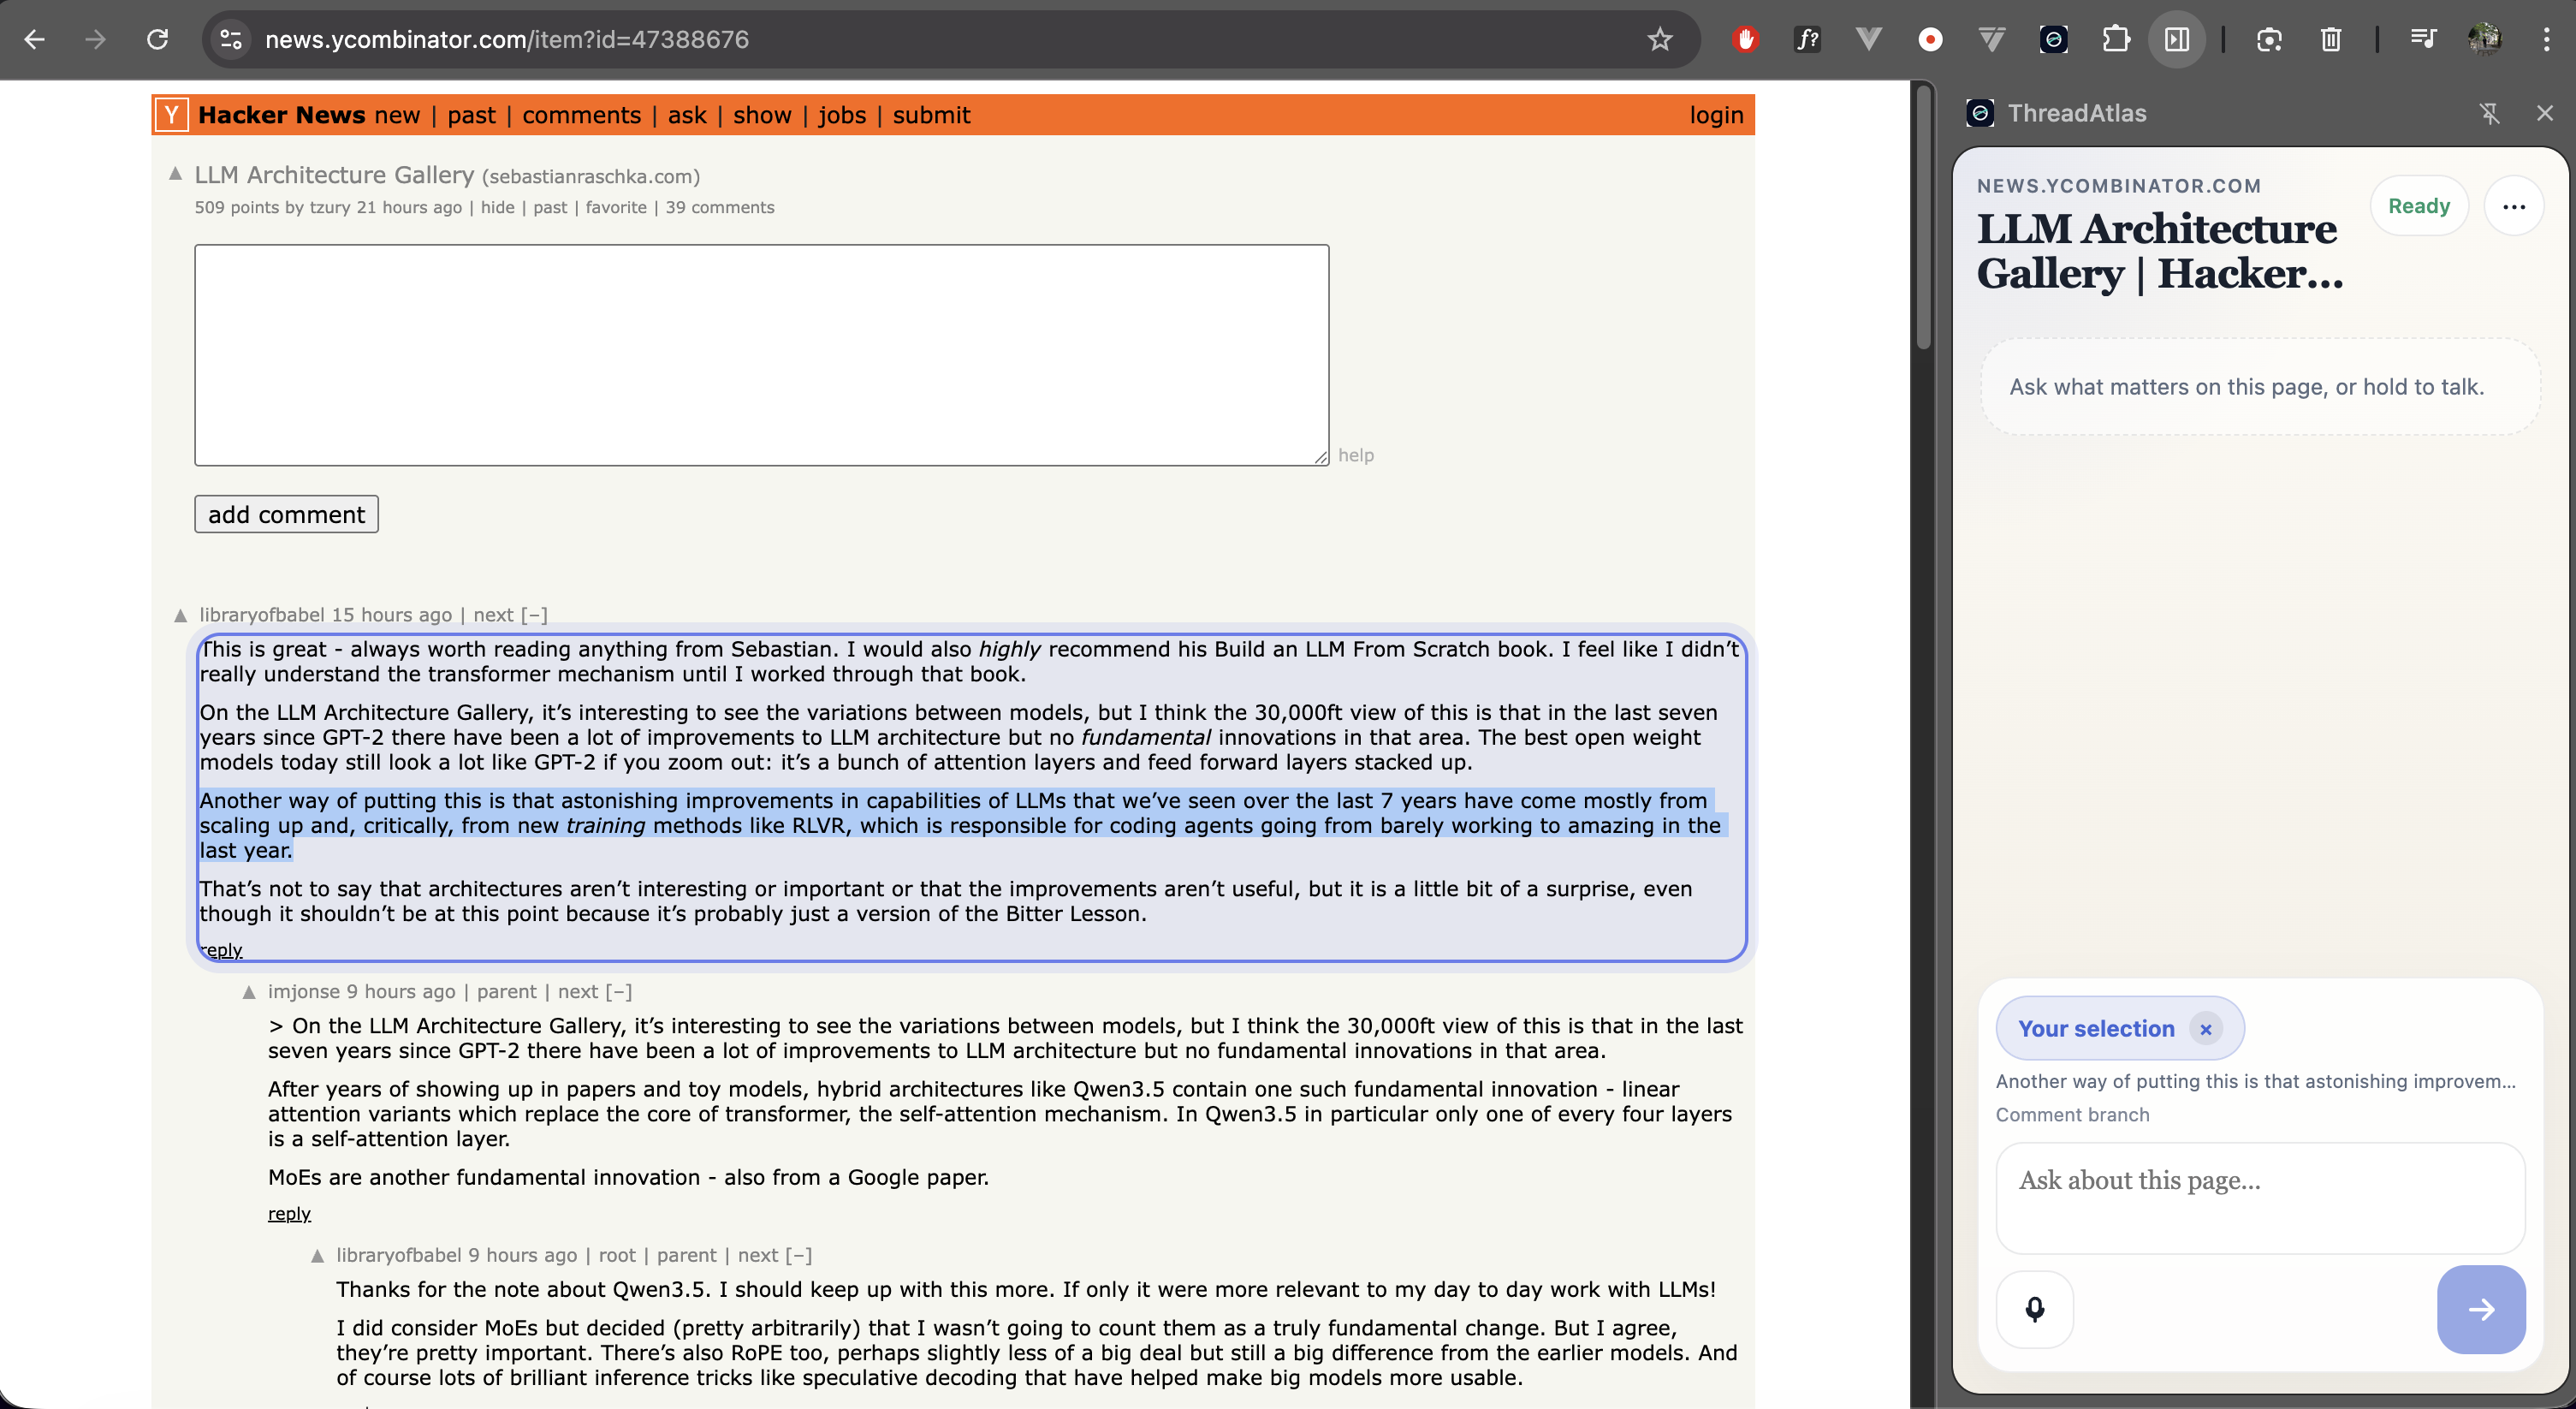Image resolution: width=2576 pixels, height=1409 pixels.
Task: Click in the comment text area
Action: [761, 355]
